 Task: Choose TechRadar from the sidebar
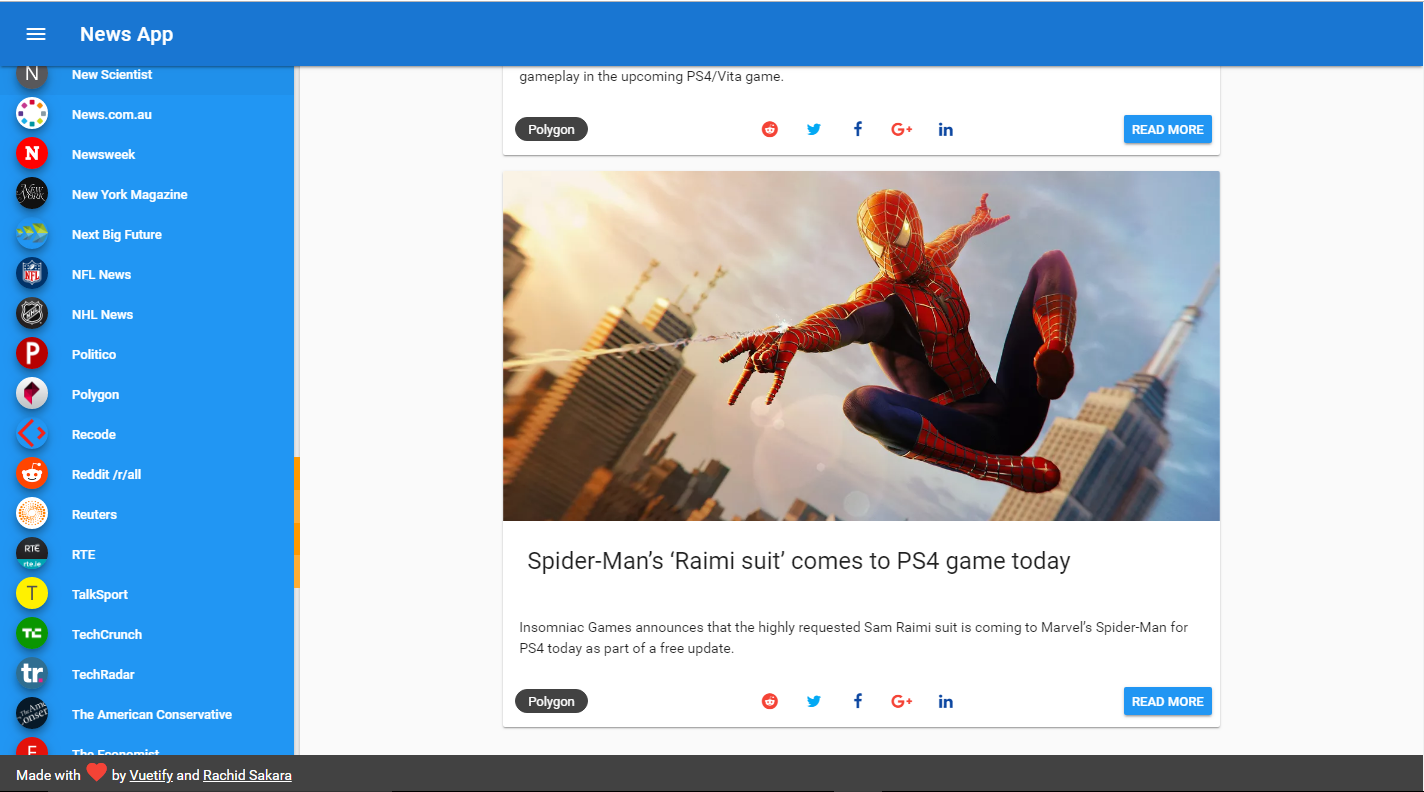click(147, 674)
